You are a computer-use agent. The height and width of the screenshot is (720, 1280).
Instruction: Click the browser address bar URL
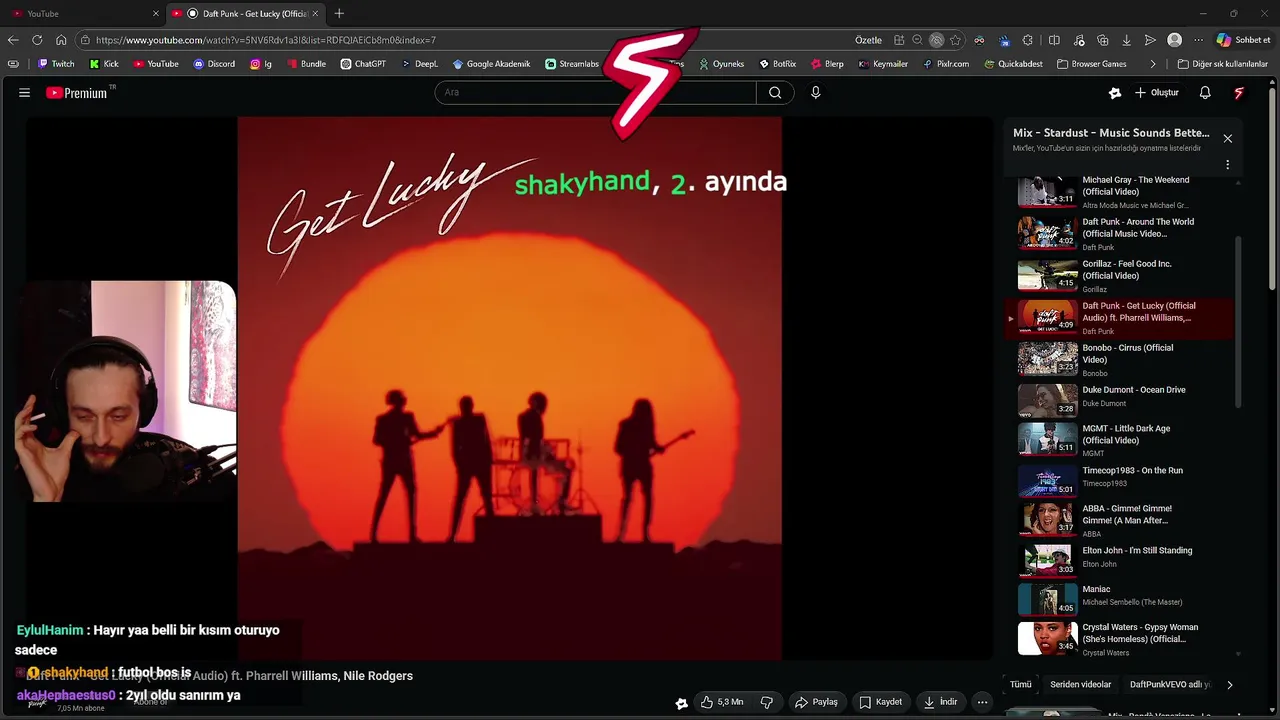(x=265, y=40)
